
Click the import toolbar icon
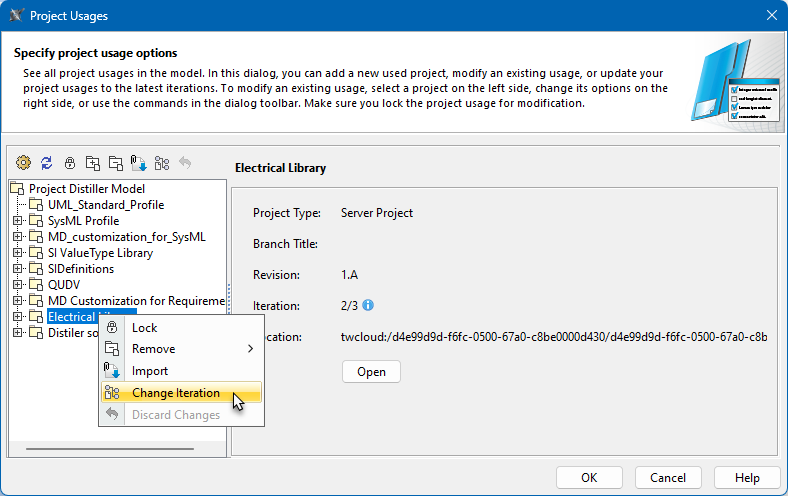139,162
